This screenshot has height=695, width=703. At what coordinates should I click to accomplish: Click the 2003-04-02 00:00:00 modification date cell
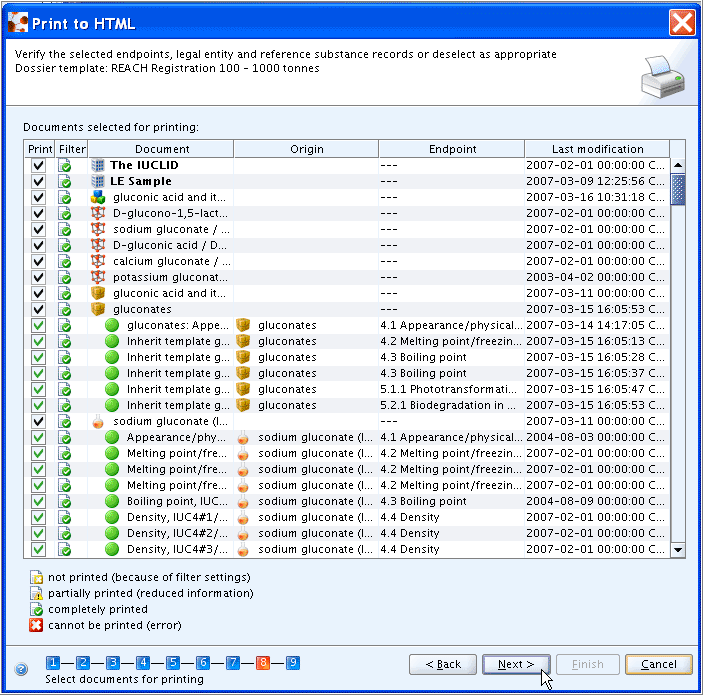pos(595,277)
